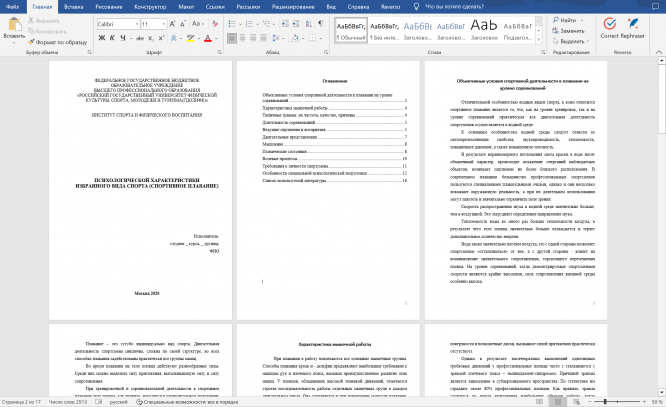Toggle align left button
This screenshot has width=666, height=407.
click(232, 38)
